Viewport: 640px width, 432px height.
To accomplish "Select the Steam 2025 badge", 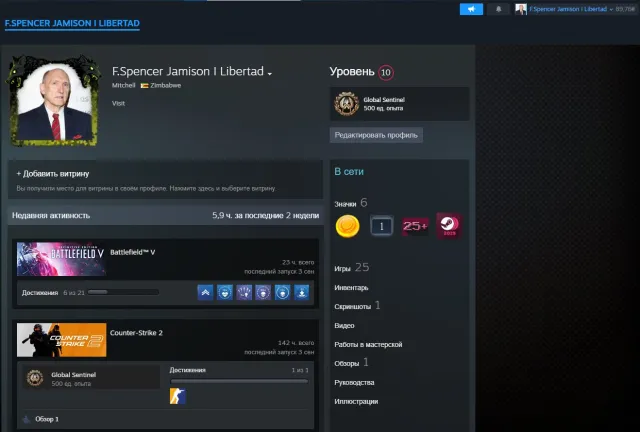I will (449, 225).
